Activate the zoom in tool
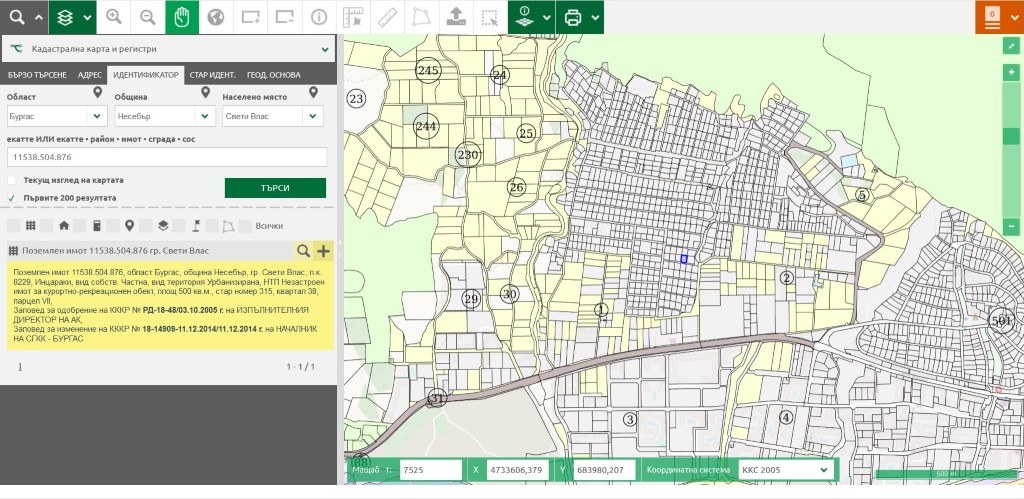Viewport: 1024px width, 499px height. 114,17
